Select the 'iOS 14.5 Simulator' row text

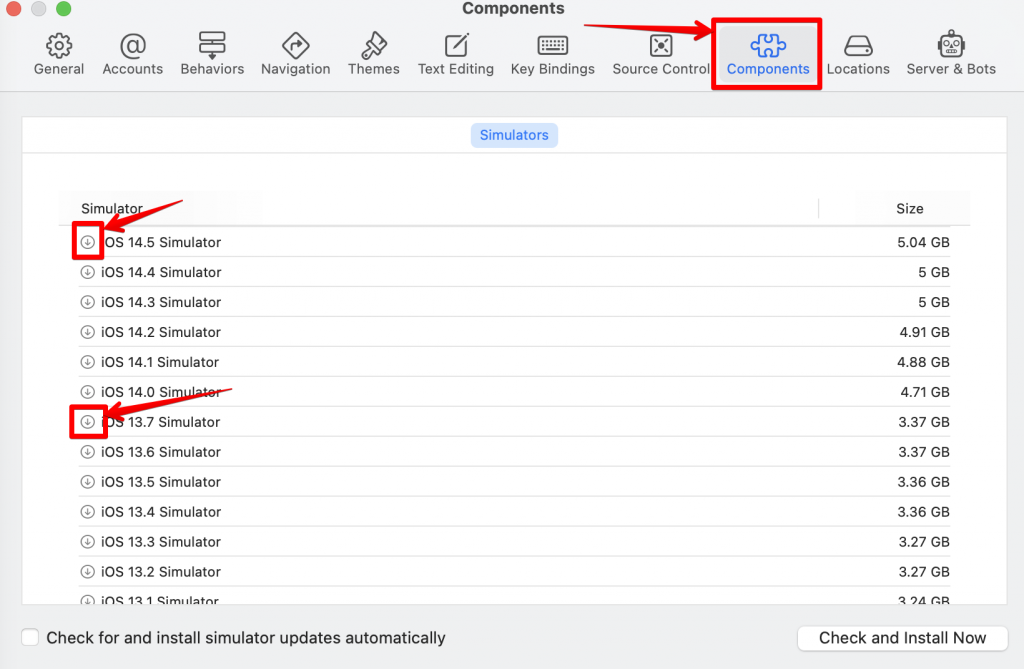pos(162,242)
